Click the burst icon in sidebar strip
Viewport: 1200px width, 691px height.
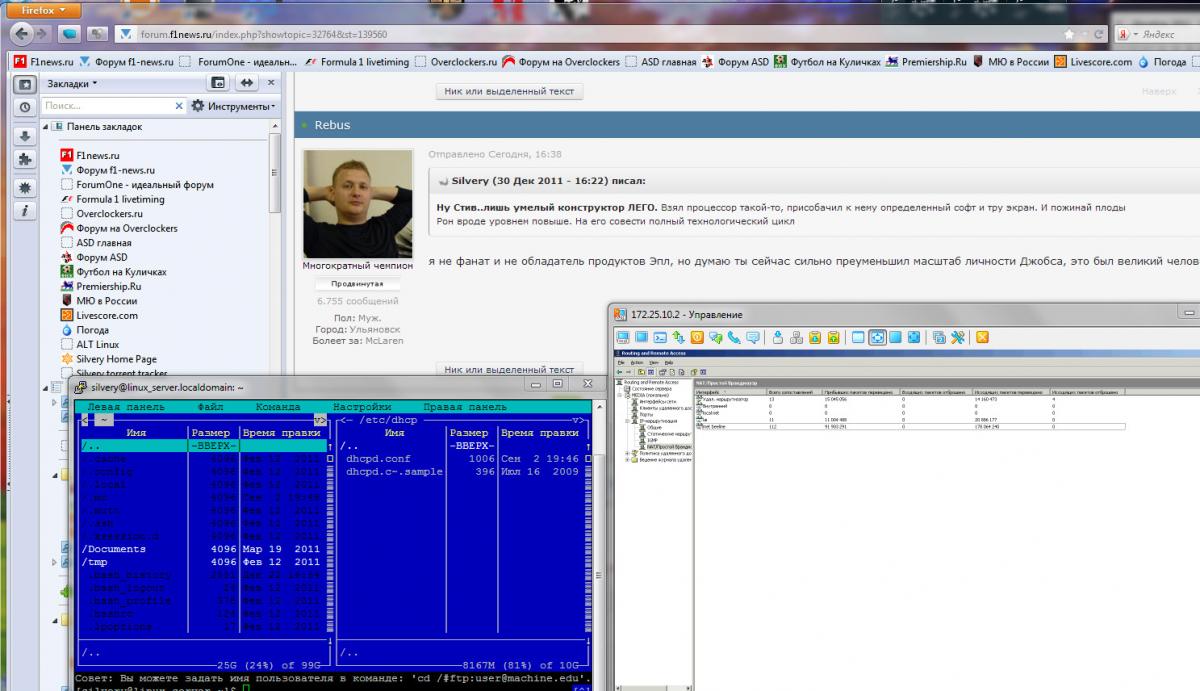(x=25, y=188)
